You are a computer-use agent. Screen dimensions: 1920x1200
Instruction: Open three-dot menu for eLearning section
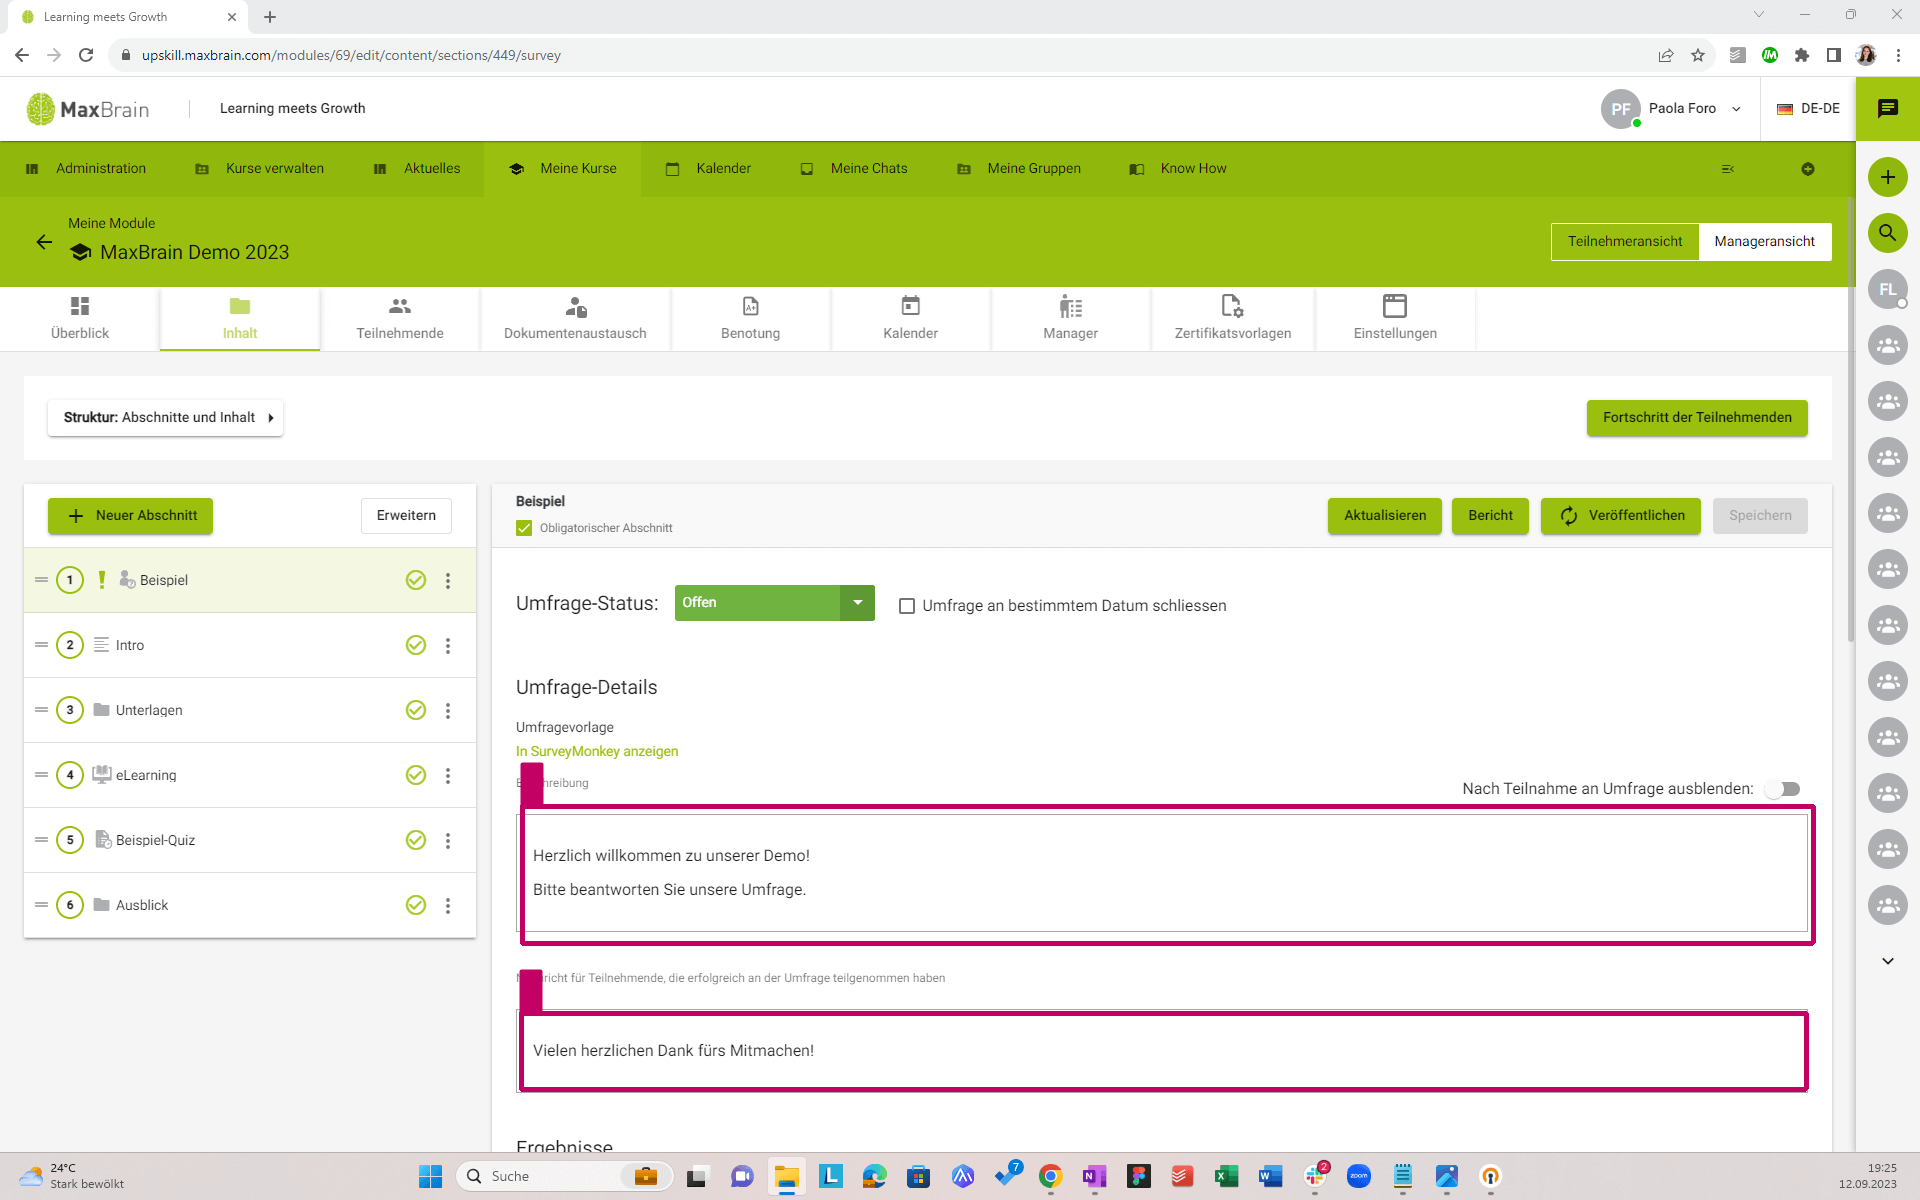click(448, 775)
